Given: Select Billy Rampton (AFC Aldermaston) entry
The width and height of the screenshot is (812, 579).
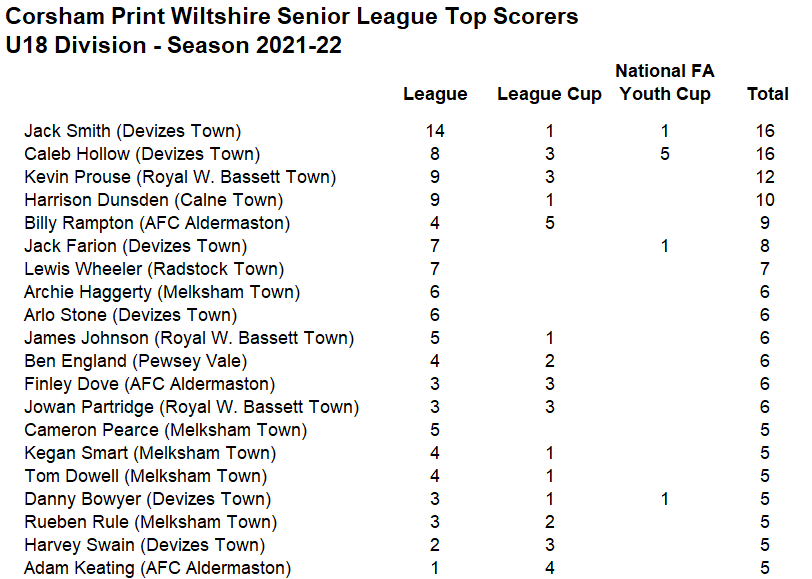Looking at the screenshot, I should (157, 223).
